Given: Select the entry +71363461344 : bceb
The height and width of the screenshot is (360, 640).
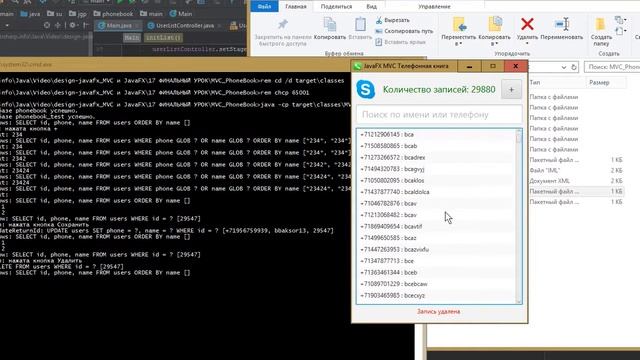Looking at the screenshot, I should (436, 272).
